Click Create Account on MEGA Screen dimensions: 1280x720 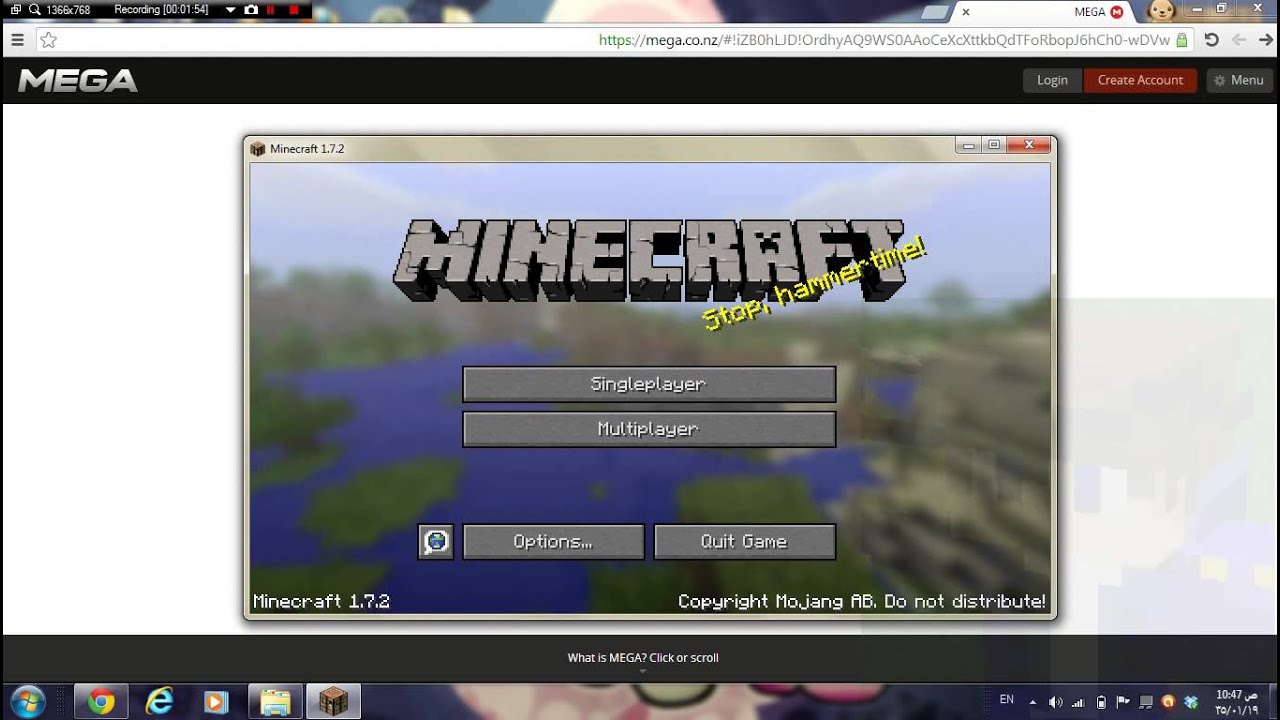click(x=1140, y=80)
